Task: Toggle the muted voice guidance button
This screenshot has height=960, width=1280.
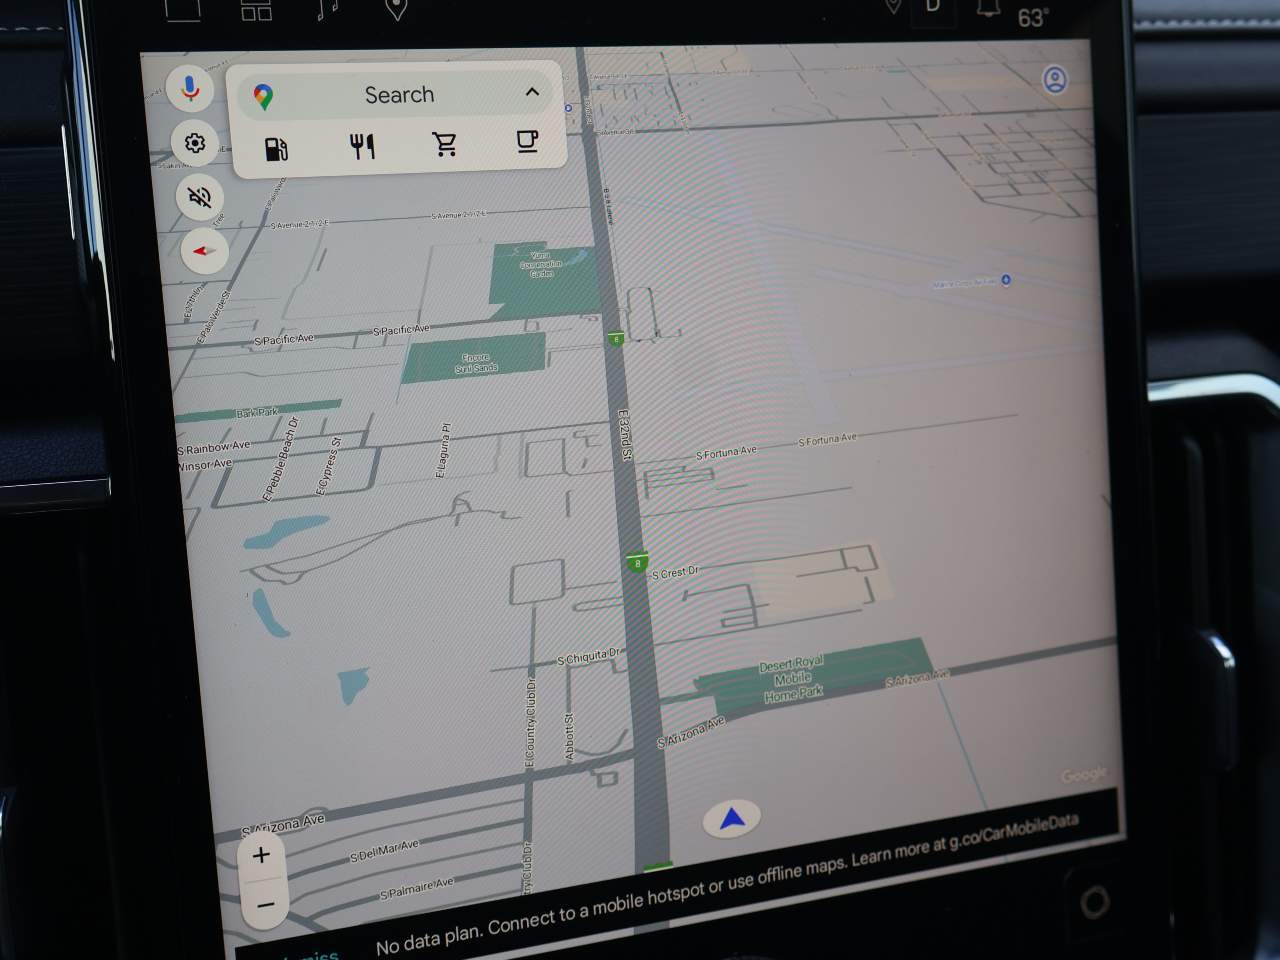Action: pos(200,198)
